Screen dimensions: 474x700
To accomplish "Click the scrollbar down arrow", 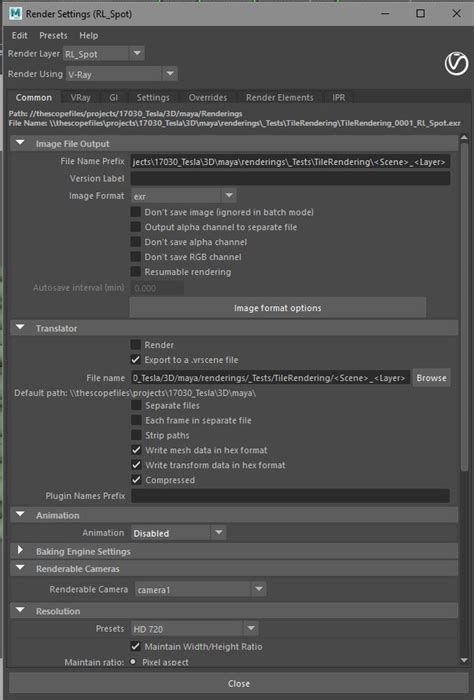I will 464,660.
